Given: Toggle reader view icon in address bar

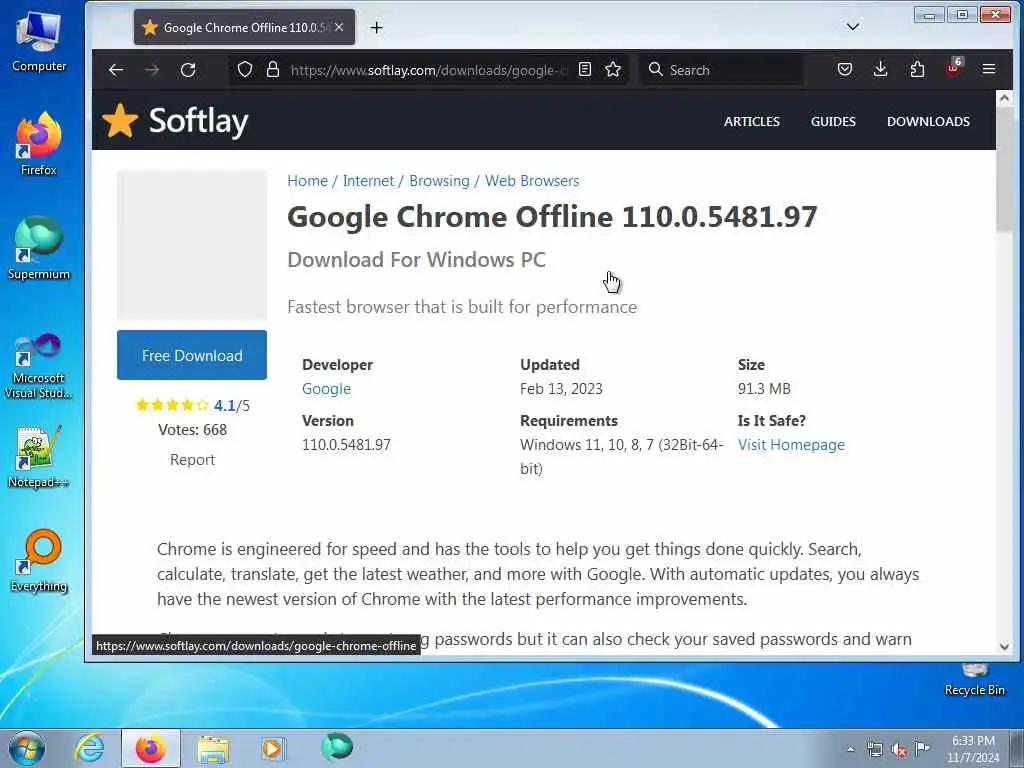Looking at the screenshot, I should click(x=585, y=69).
